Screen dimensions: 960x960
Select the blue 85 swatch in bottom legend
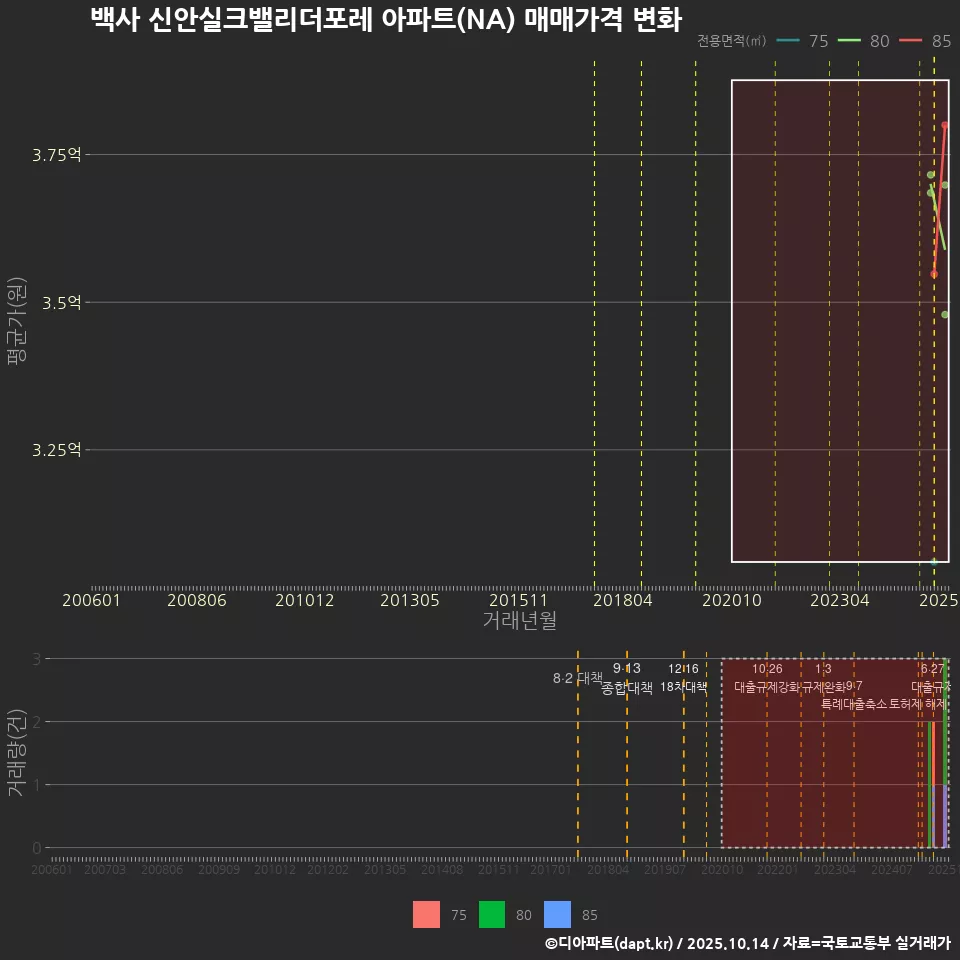point(557,915)
